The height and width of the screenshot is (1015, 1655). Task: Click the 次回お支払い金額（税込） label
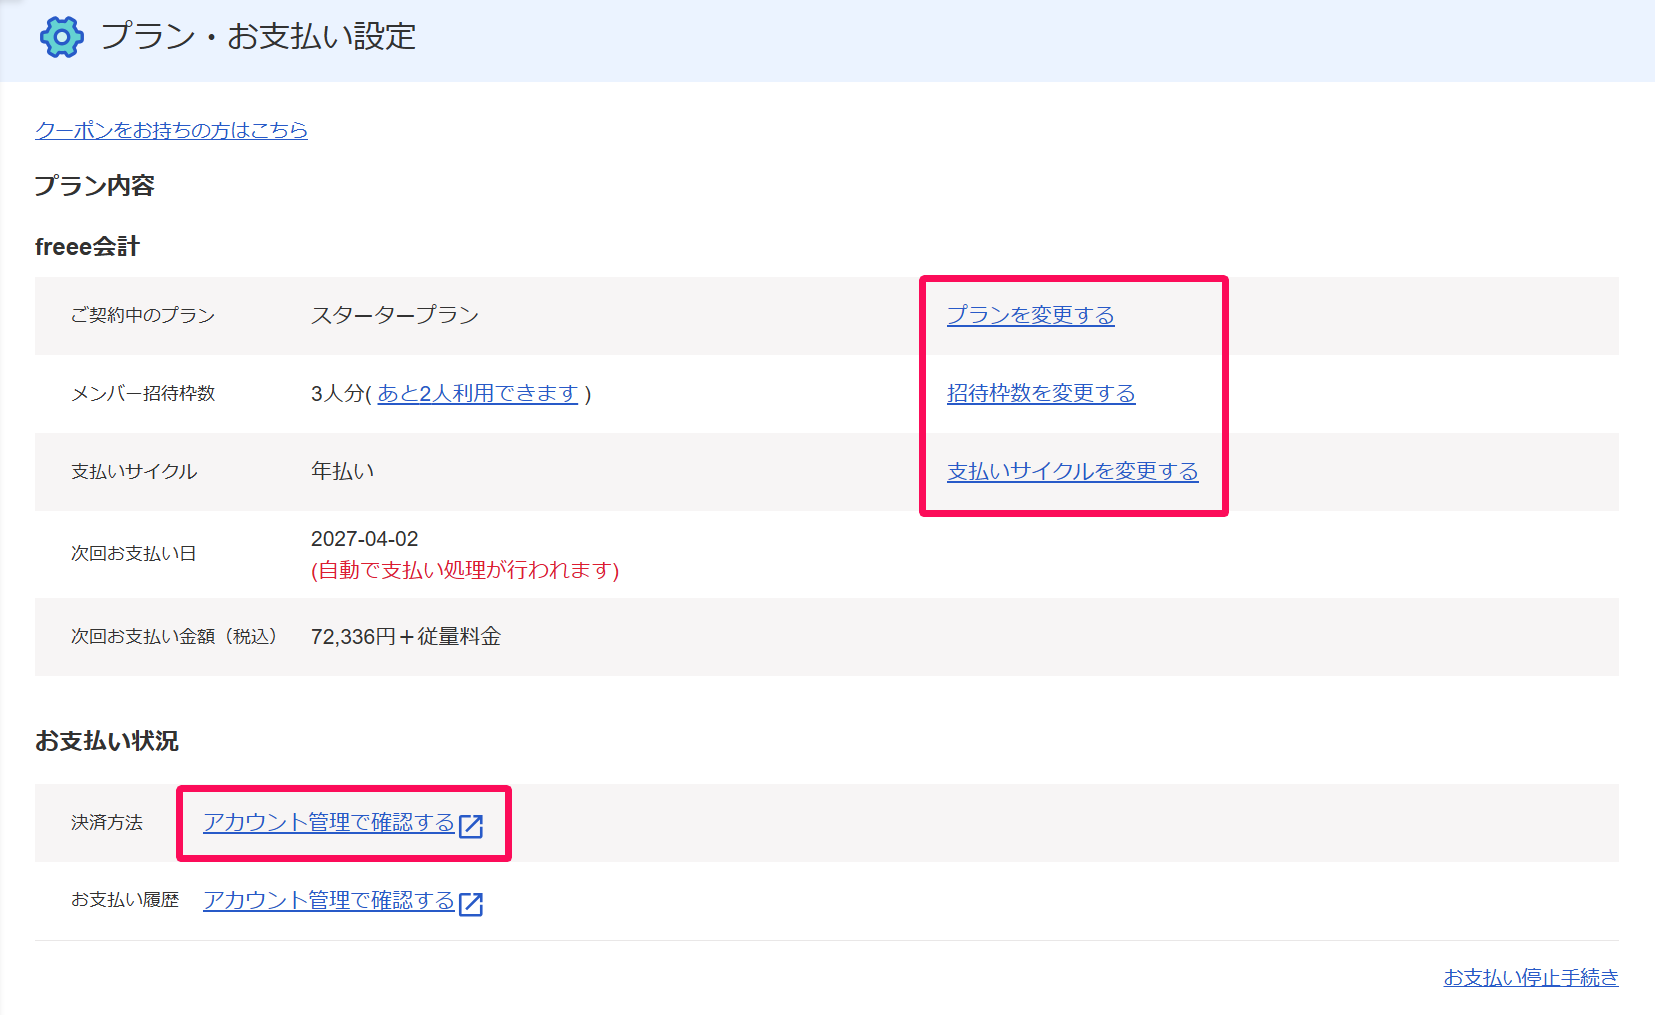pyautogui.click(x=174, y=637)
